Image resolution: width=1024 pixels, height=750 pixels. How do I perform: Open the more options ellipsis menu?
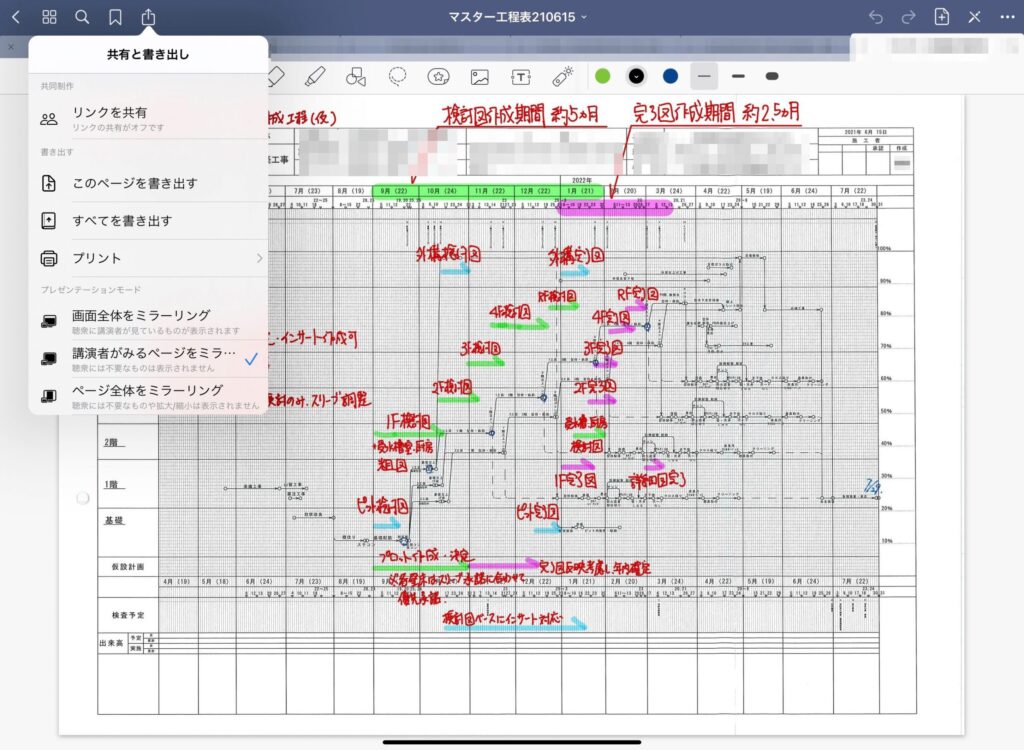pyautogui.click(x=1006, y=17)
